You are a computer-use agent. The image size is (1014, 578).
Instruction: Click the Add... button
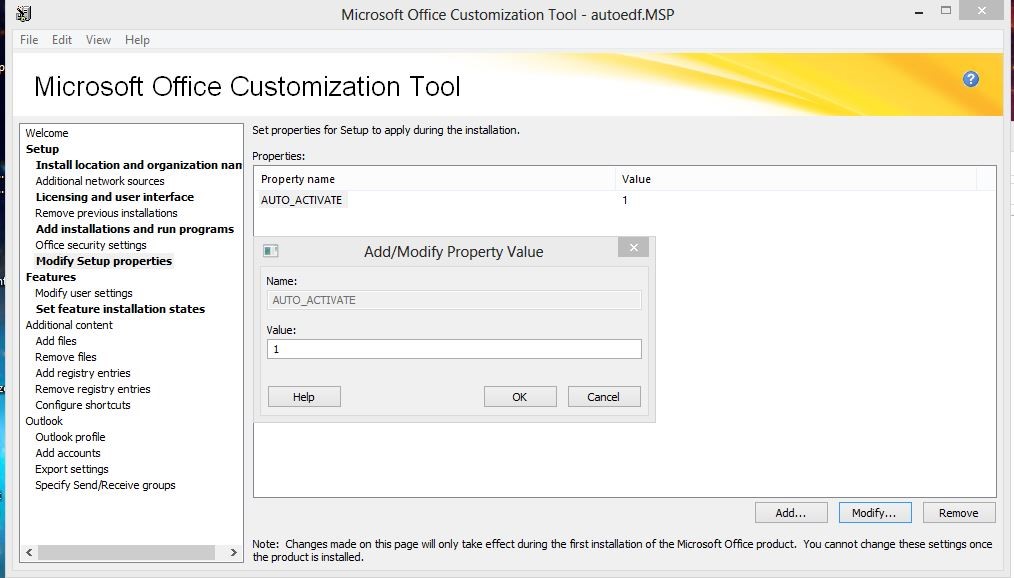click(791, 513)
